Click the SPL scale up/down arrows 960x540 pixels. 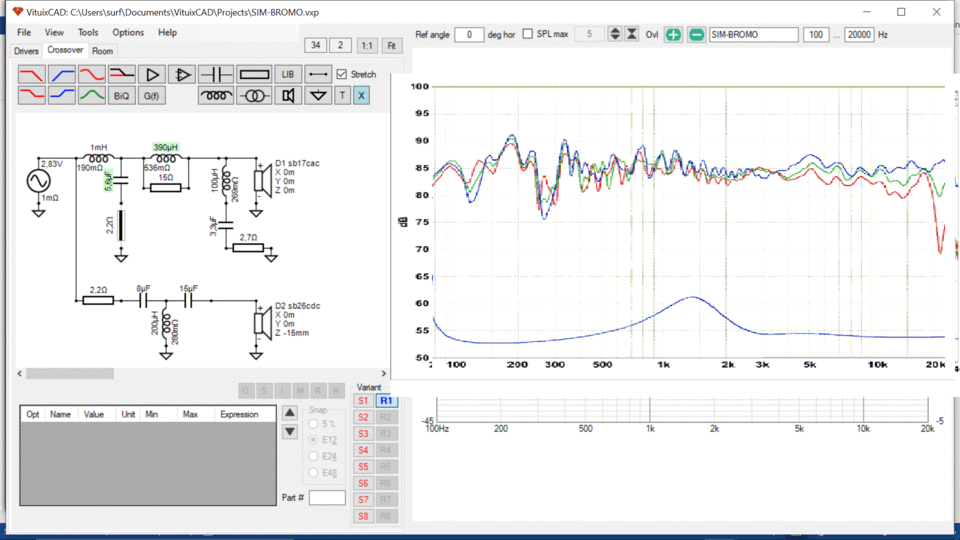[615, 34]
